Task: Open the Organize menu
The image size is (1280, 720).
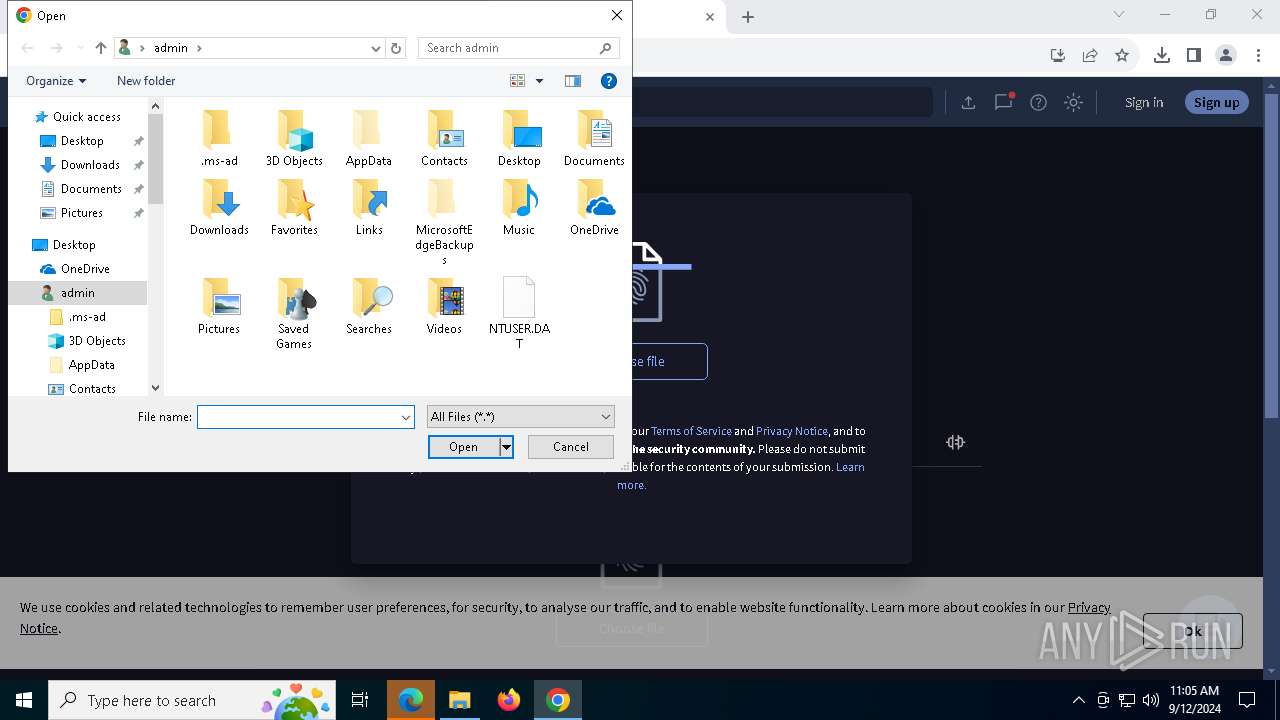Action: (56, 81)
